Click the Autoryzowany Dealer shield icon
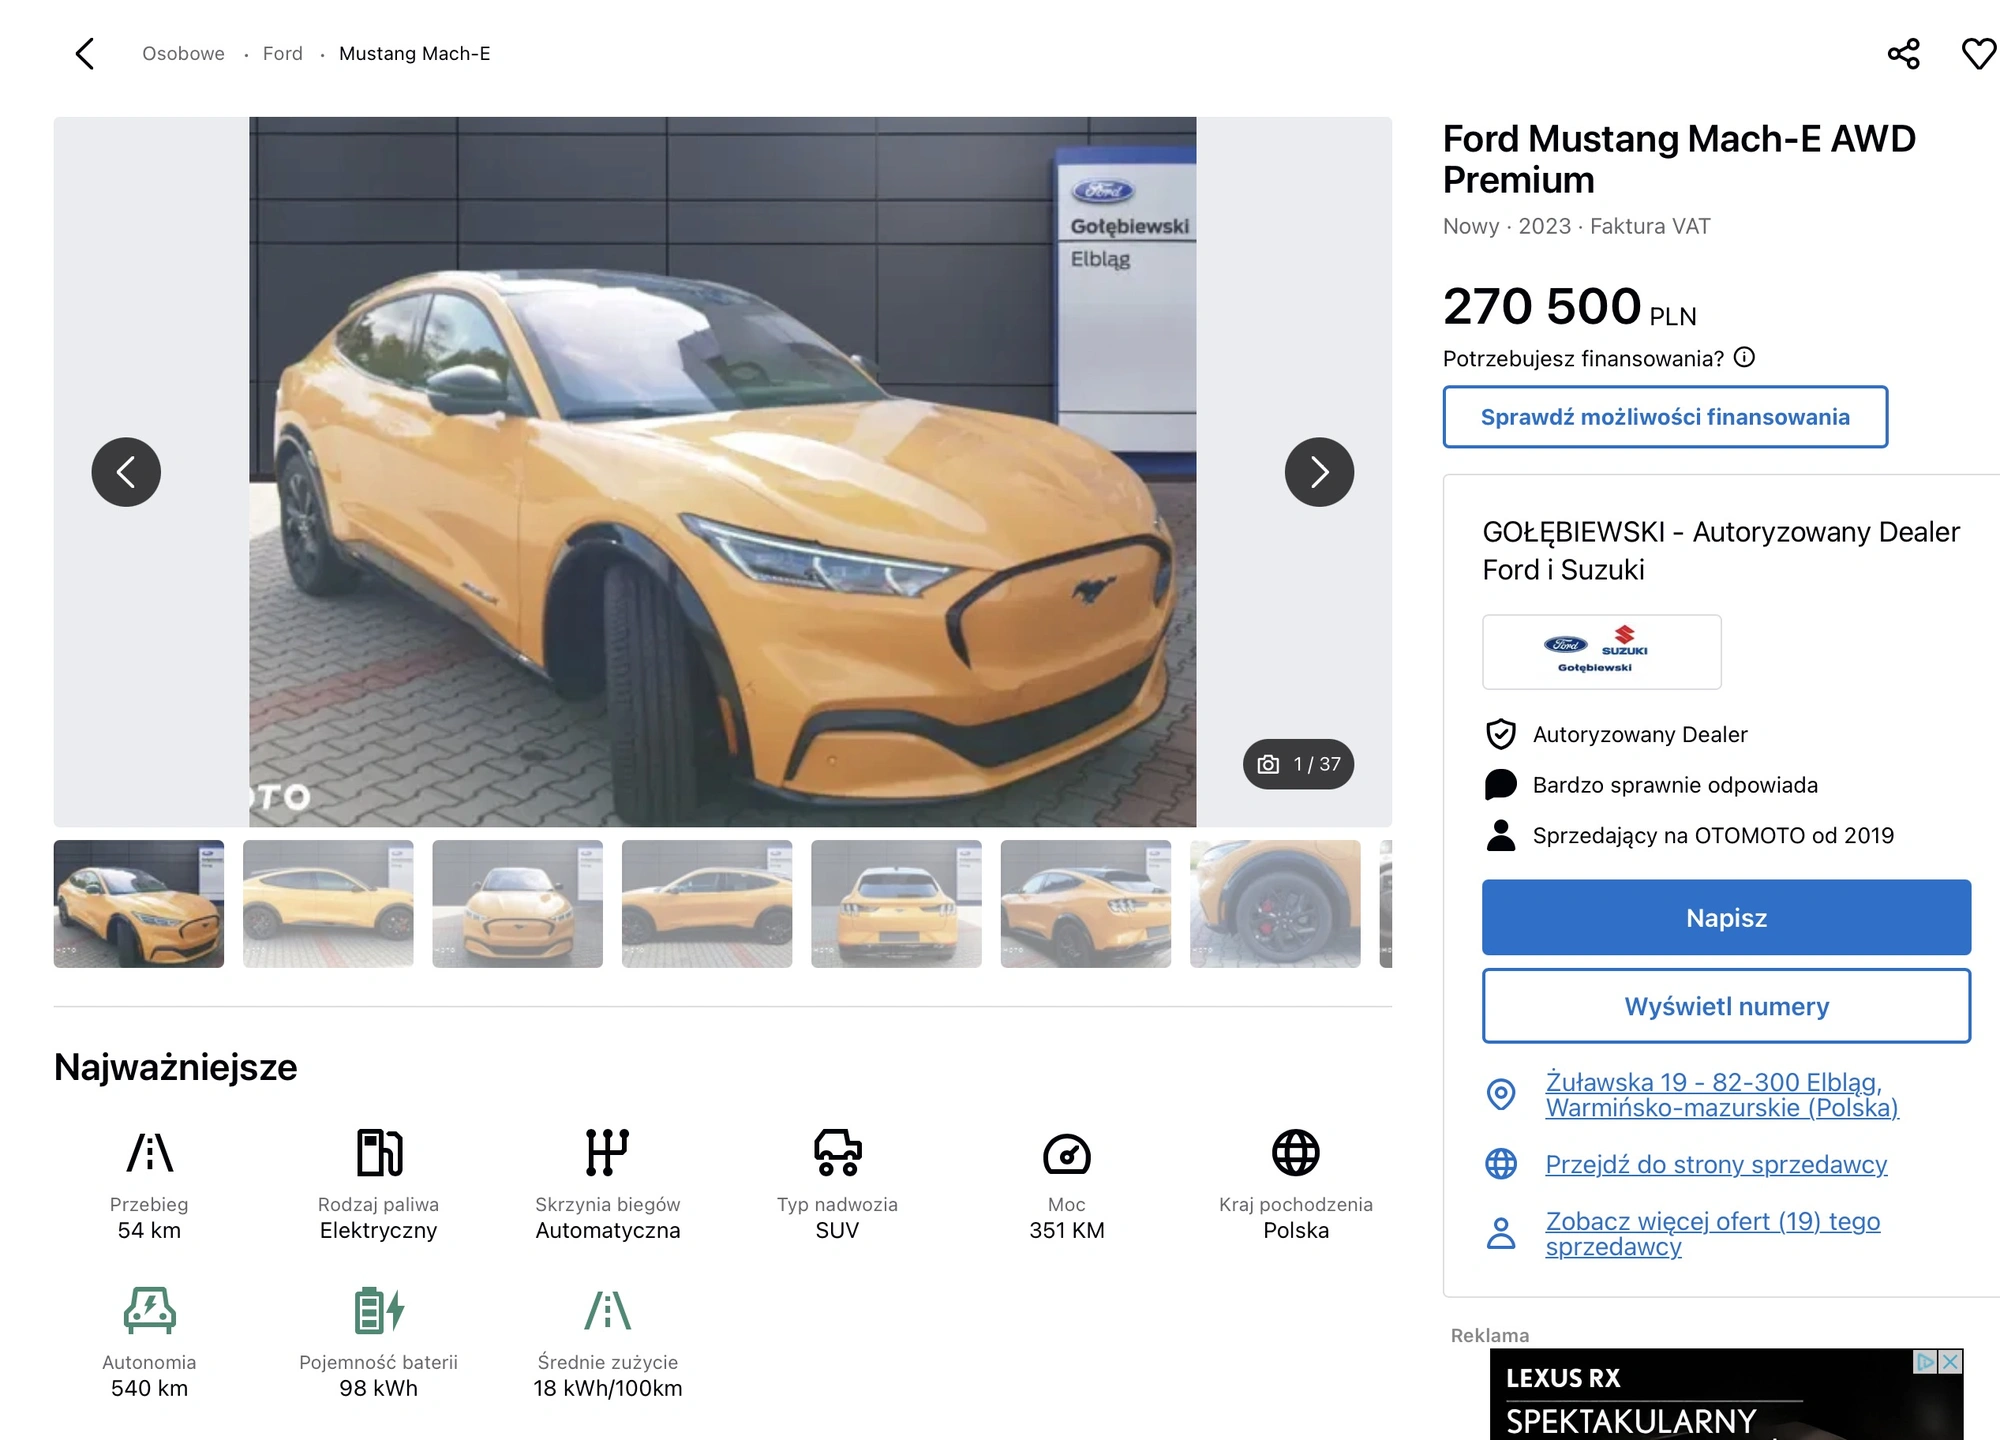Image resolution: width=2000 pixels, height=1440 pixels. point(1500,734)
